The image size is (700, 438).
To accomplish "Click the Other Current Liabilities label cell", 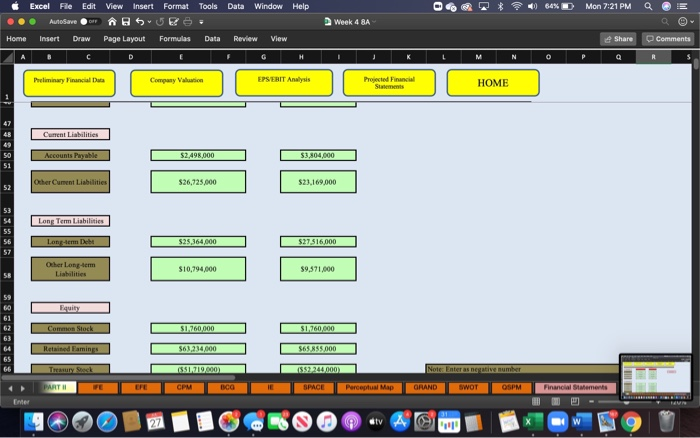I will click(x=70, y=182).
